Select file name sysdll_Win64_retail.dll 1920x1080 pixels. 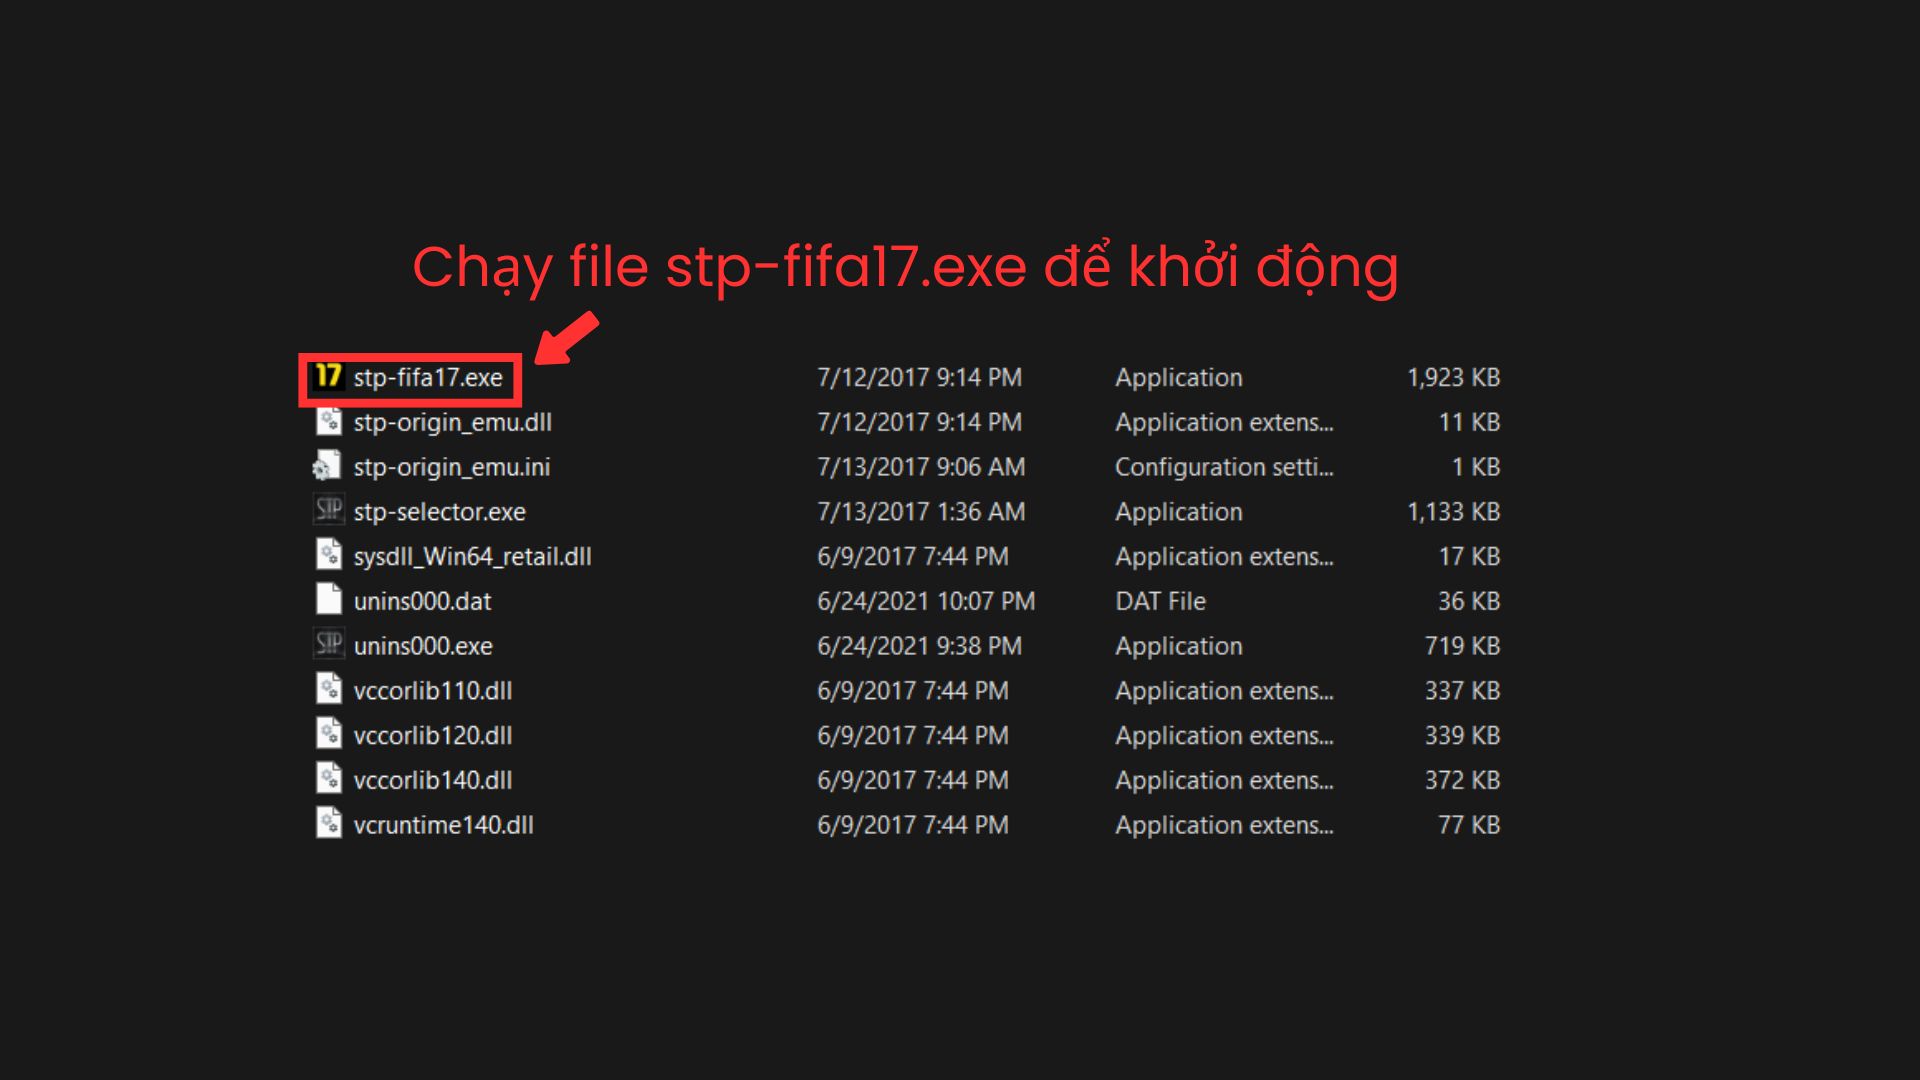(x=472, y=557)
